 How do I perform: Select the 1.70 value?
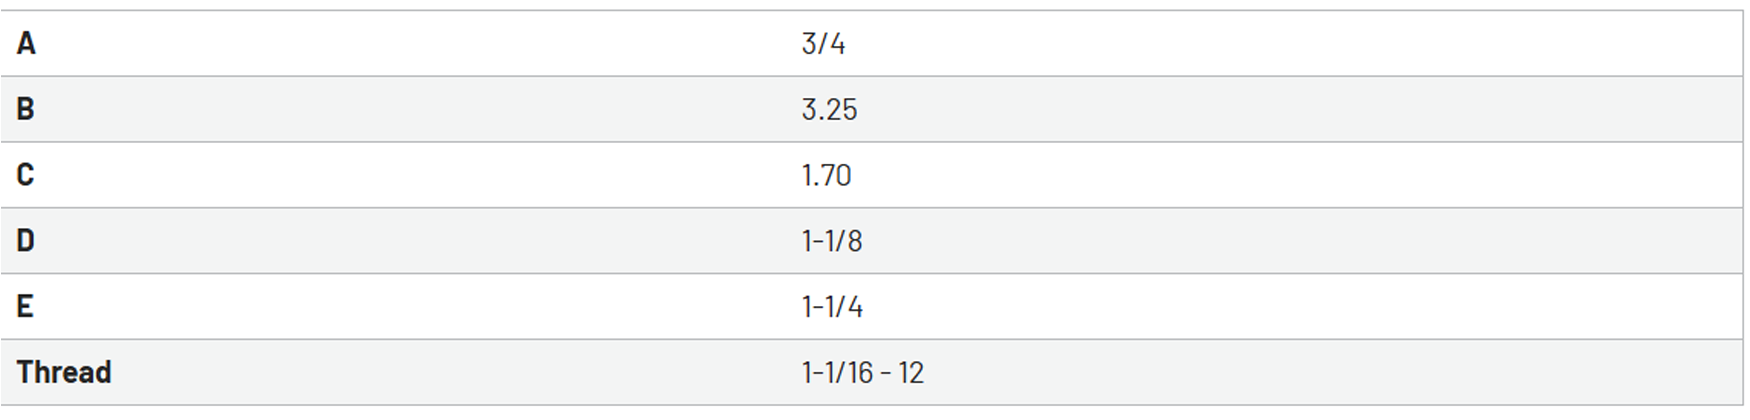point(826,175)
